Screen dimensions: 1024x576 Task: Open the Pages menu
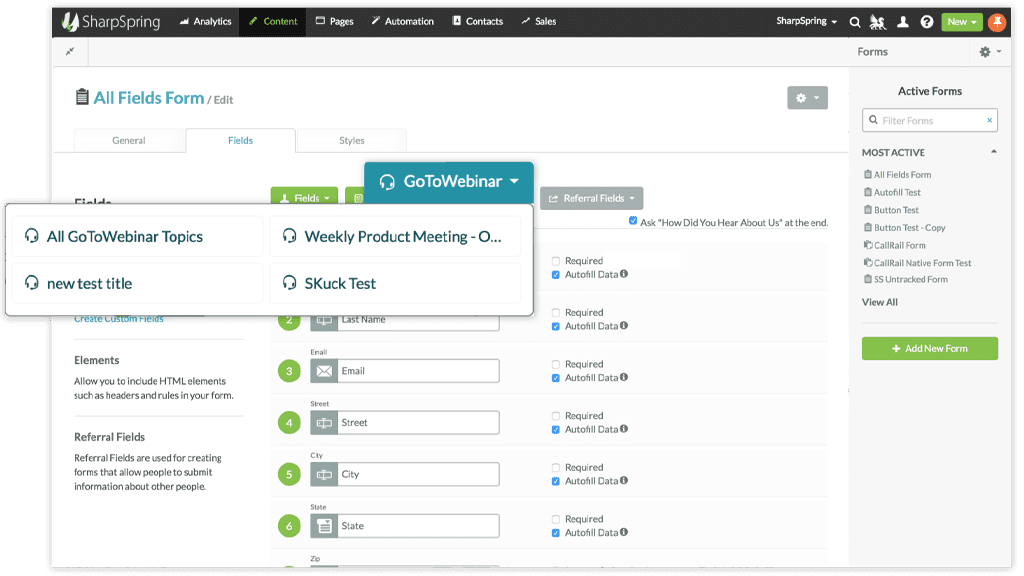point(334,22)
